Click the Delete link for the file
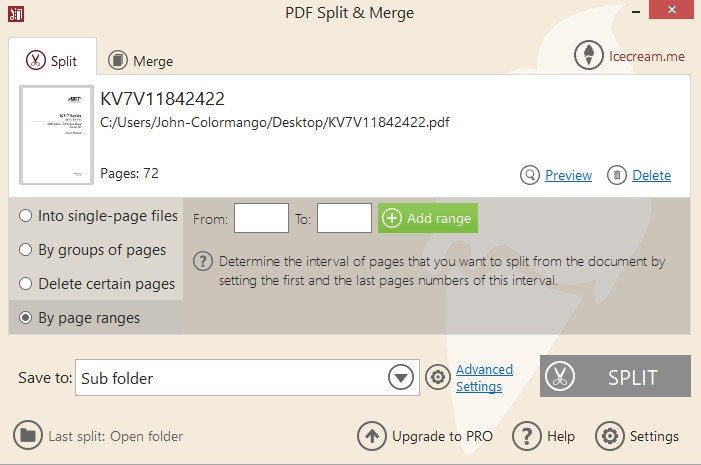 [x=651, y=175]
